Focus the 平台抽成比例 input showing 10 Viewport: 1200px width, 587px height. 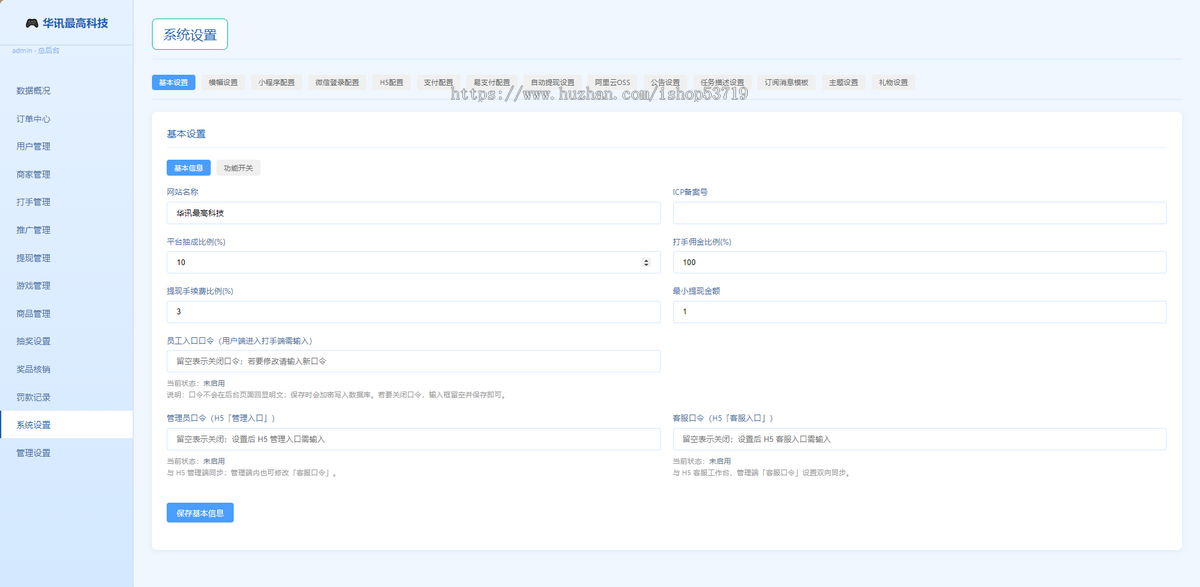413,262
